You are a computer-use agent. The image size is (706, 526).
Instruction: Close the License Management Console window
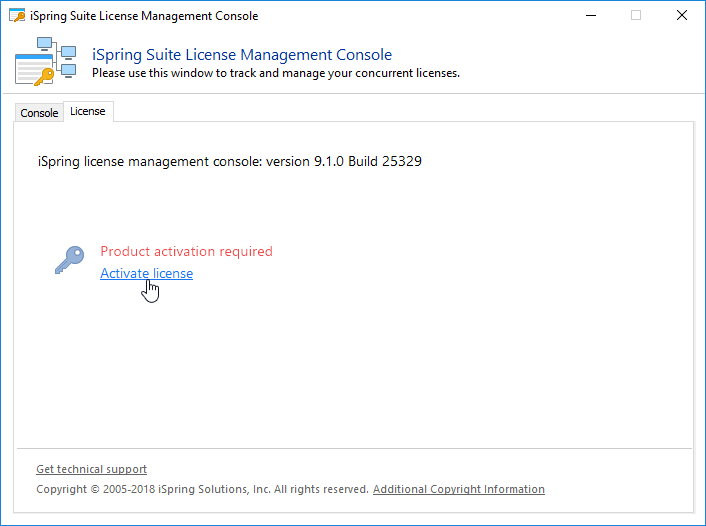pos(682,16)
